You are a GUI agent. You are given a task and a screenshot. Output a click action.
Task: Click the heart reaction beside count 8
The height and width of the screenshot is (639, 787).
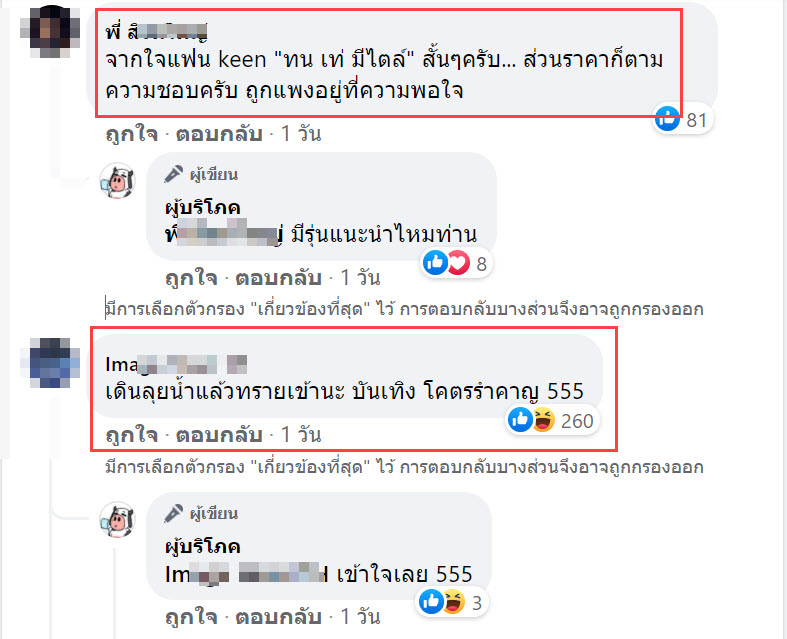[x=459, y=263]
